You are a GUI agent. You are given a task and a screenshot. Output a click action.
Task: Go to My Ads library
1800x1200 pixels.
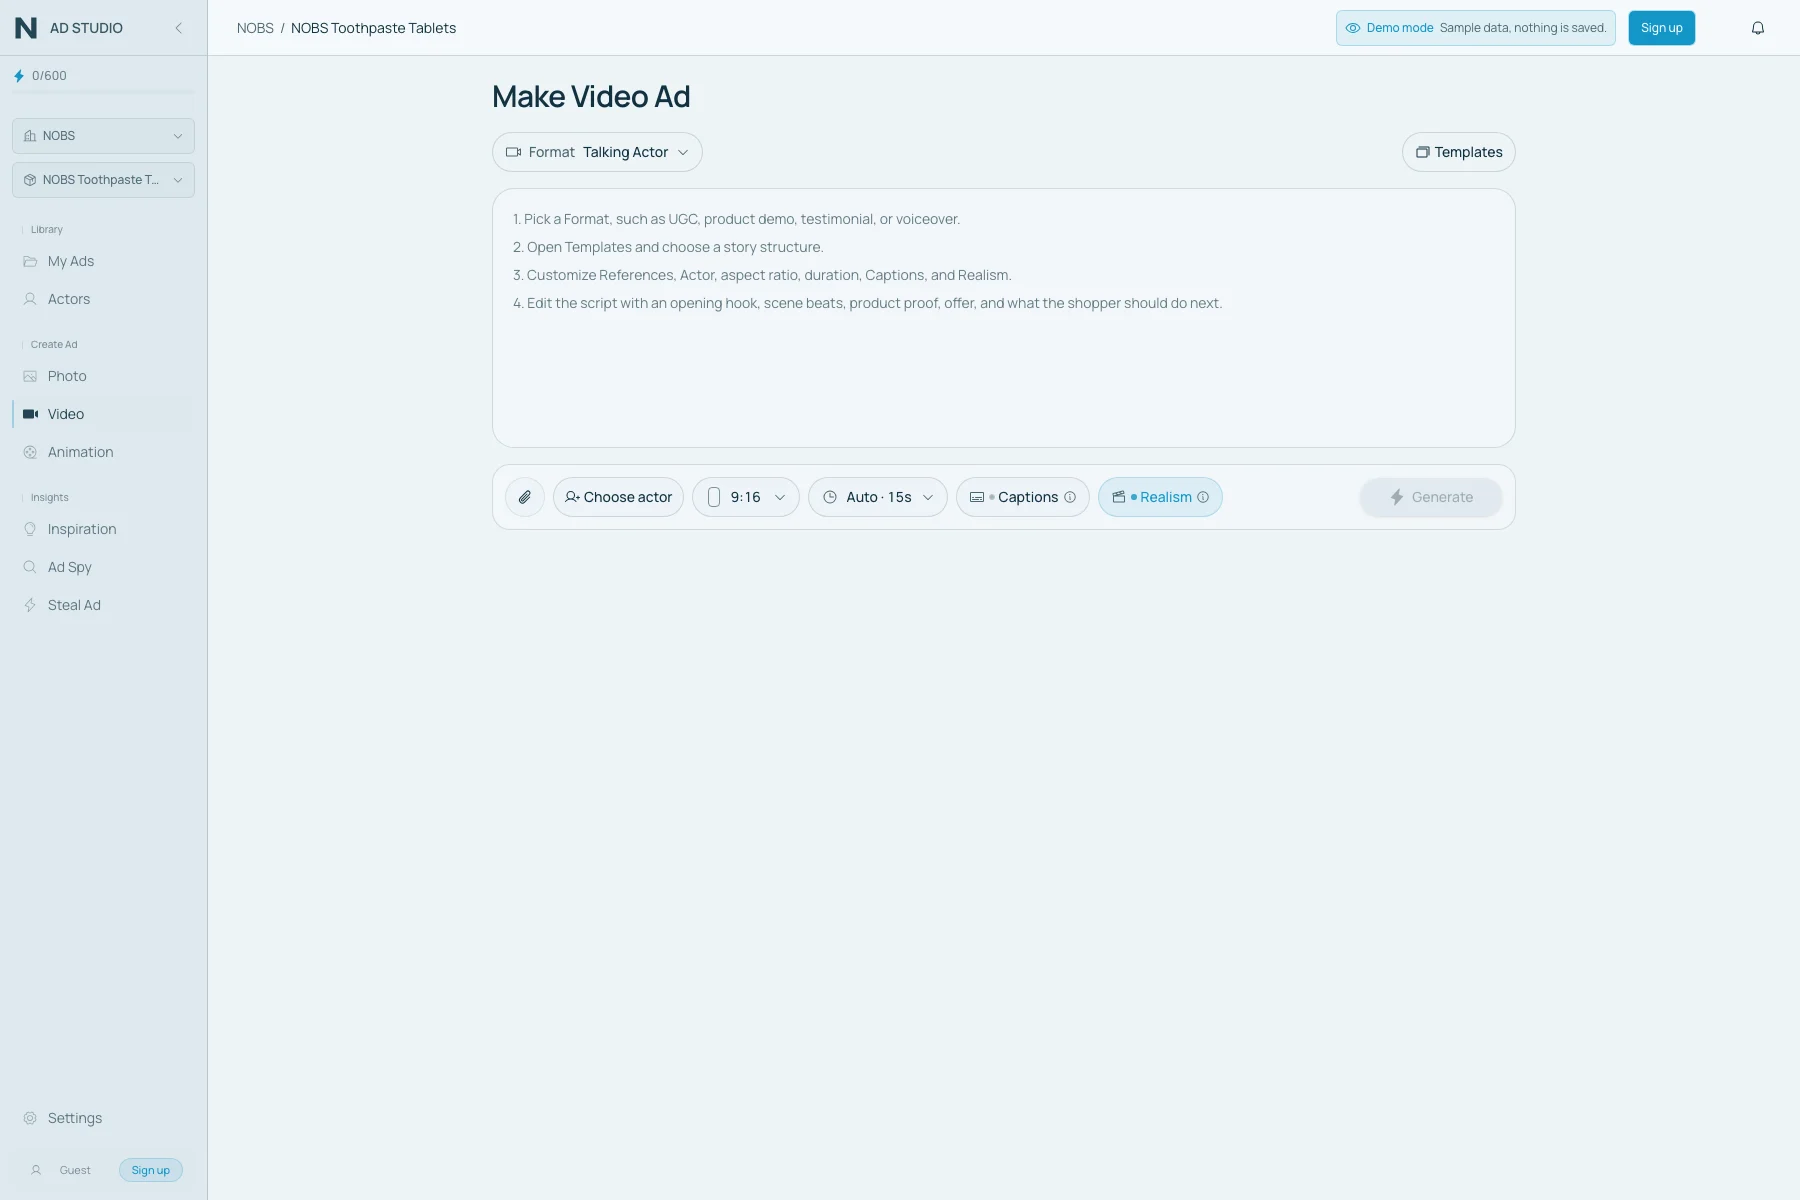tap(103, 261)
